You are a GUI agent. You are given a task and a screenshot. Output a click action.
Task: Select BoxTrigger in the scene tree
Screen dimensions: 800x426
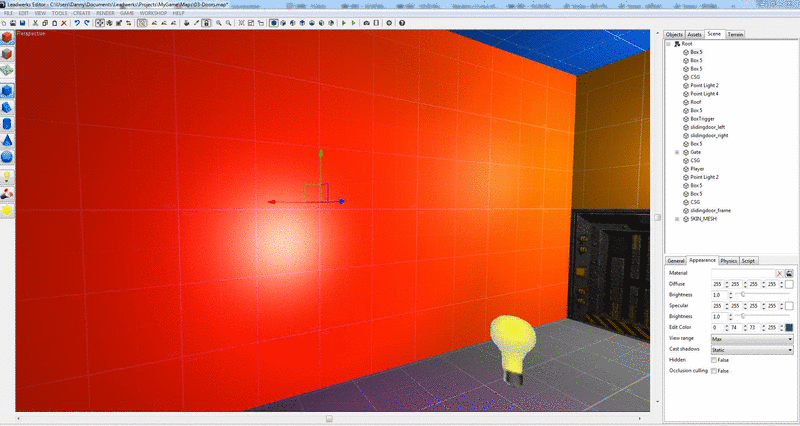702,119
